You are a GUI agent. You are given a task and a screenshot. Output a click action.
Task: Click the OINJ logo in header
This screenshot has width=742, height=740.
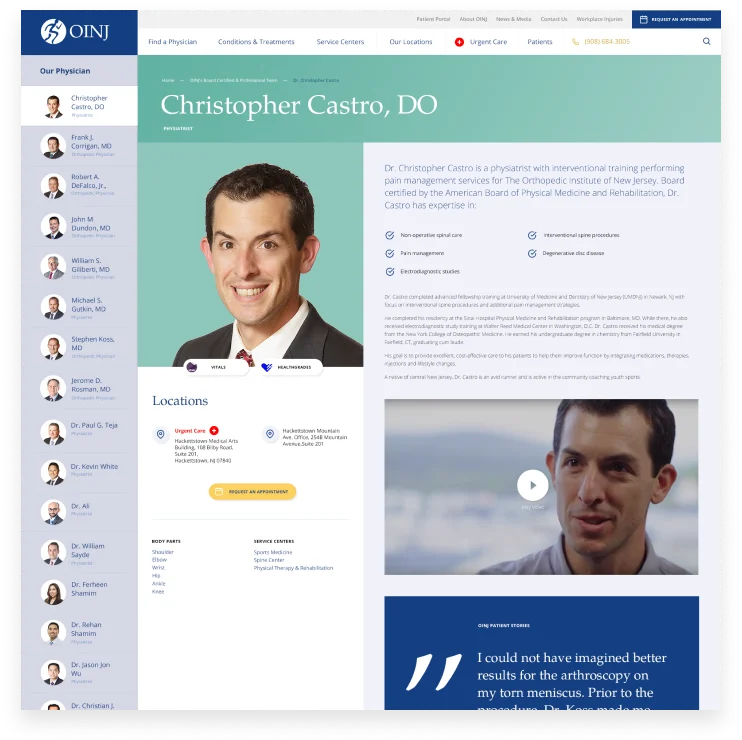(78, 32)
